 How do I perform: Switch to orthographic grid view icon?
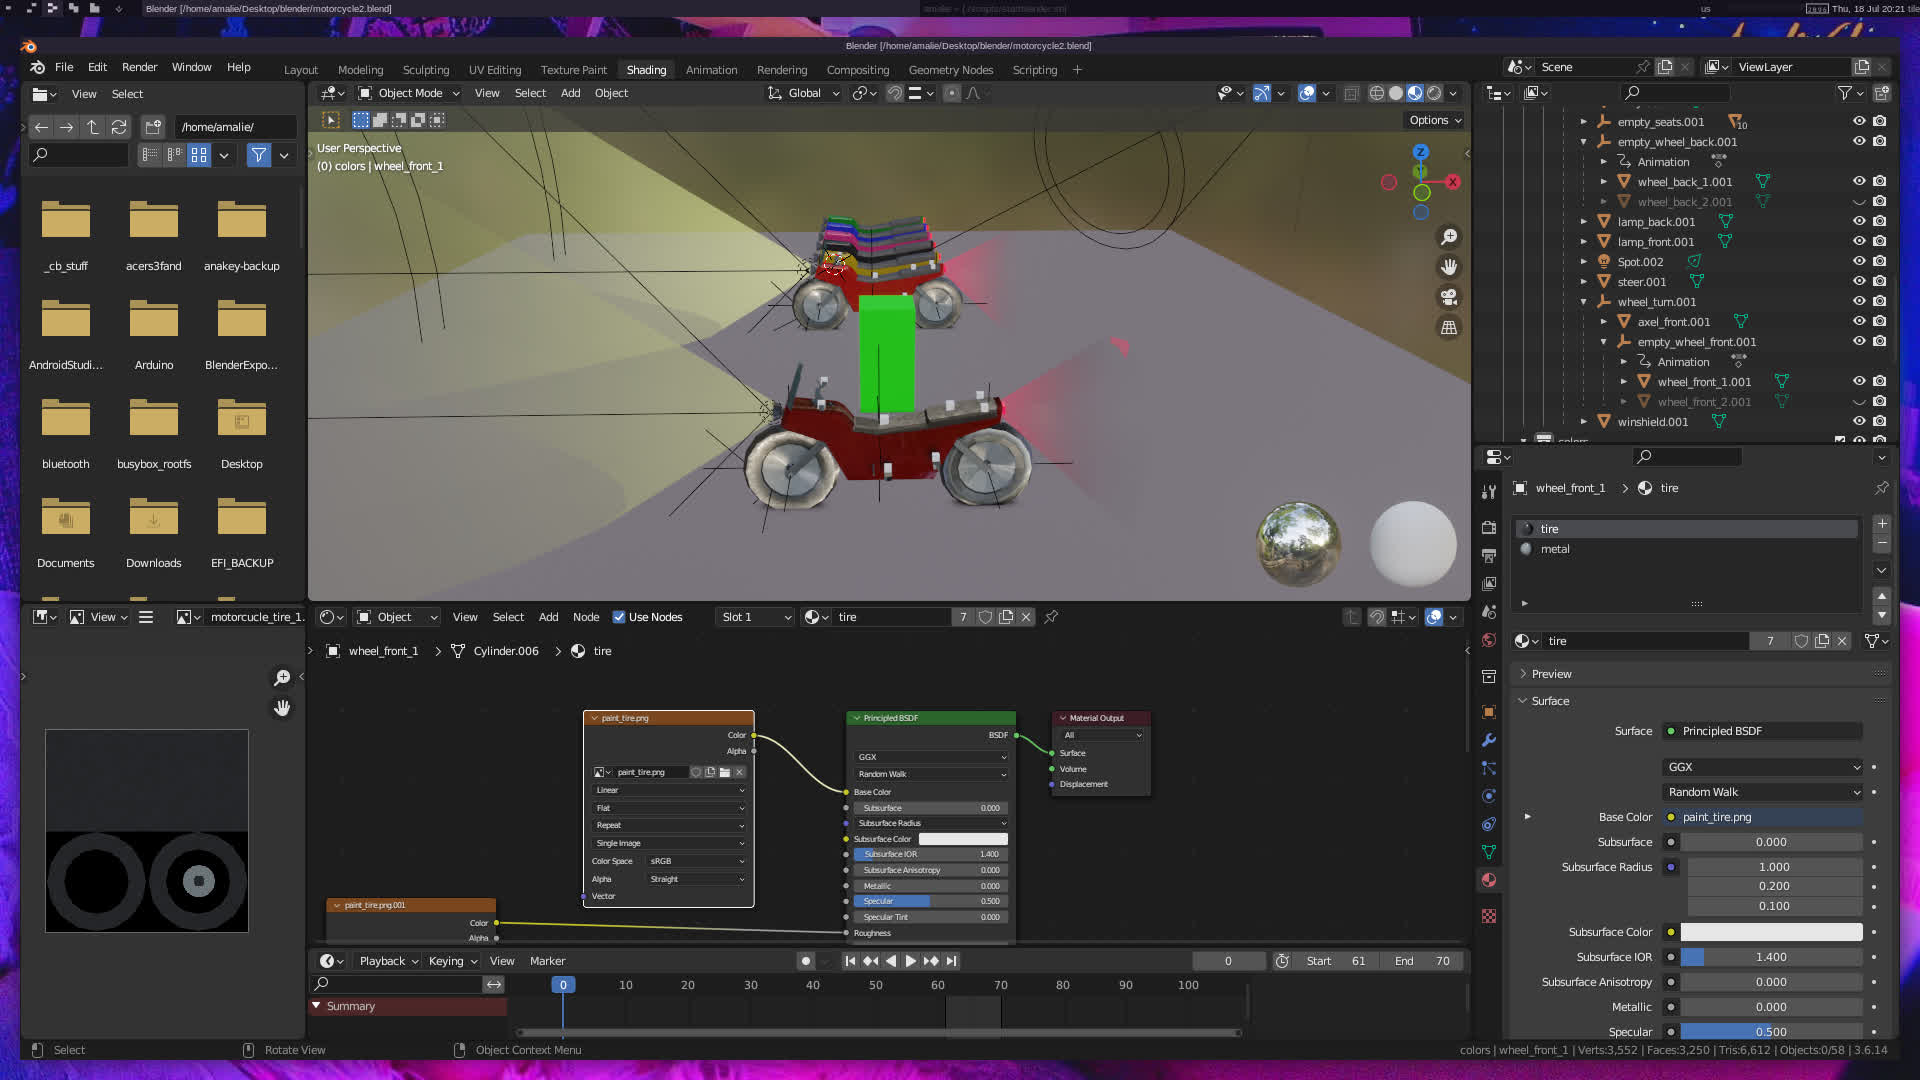pyautogui.click(x=1449, y=328)
